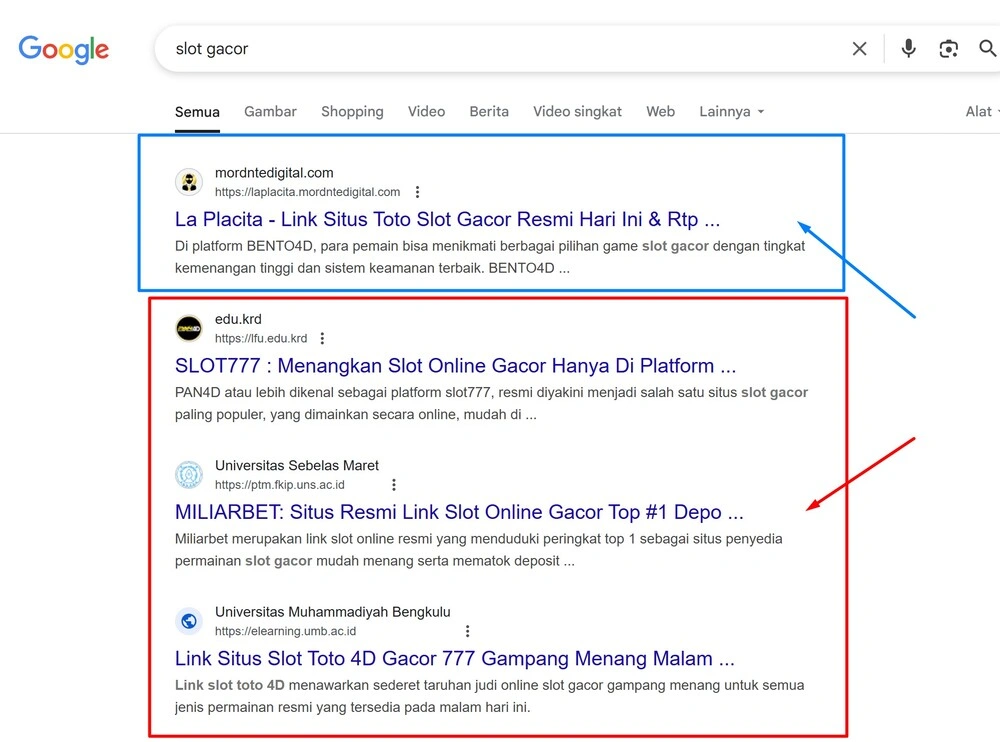Clear the search box with X icon
The height and width of the screenshot is (742, 1000).
coord(859,48)
